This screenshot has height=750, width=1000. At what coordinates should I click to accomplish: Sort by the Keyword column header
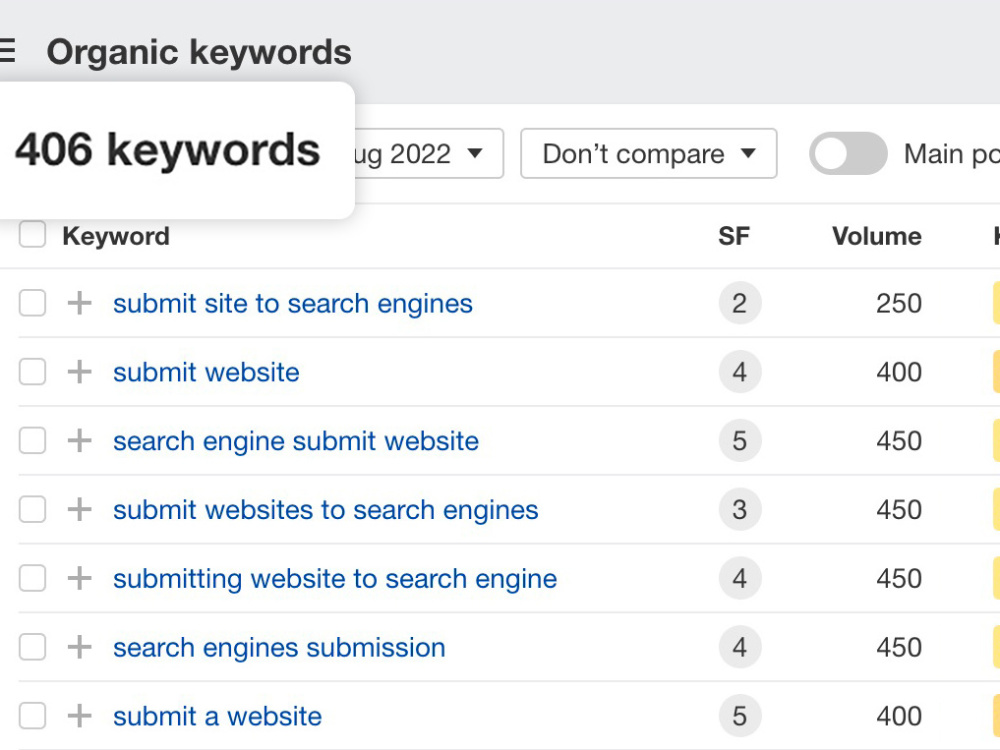(x=116, y=237)
